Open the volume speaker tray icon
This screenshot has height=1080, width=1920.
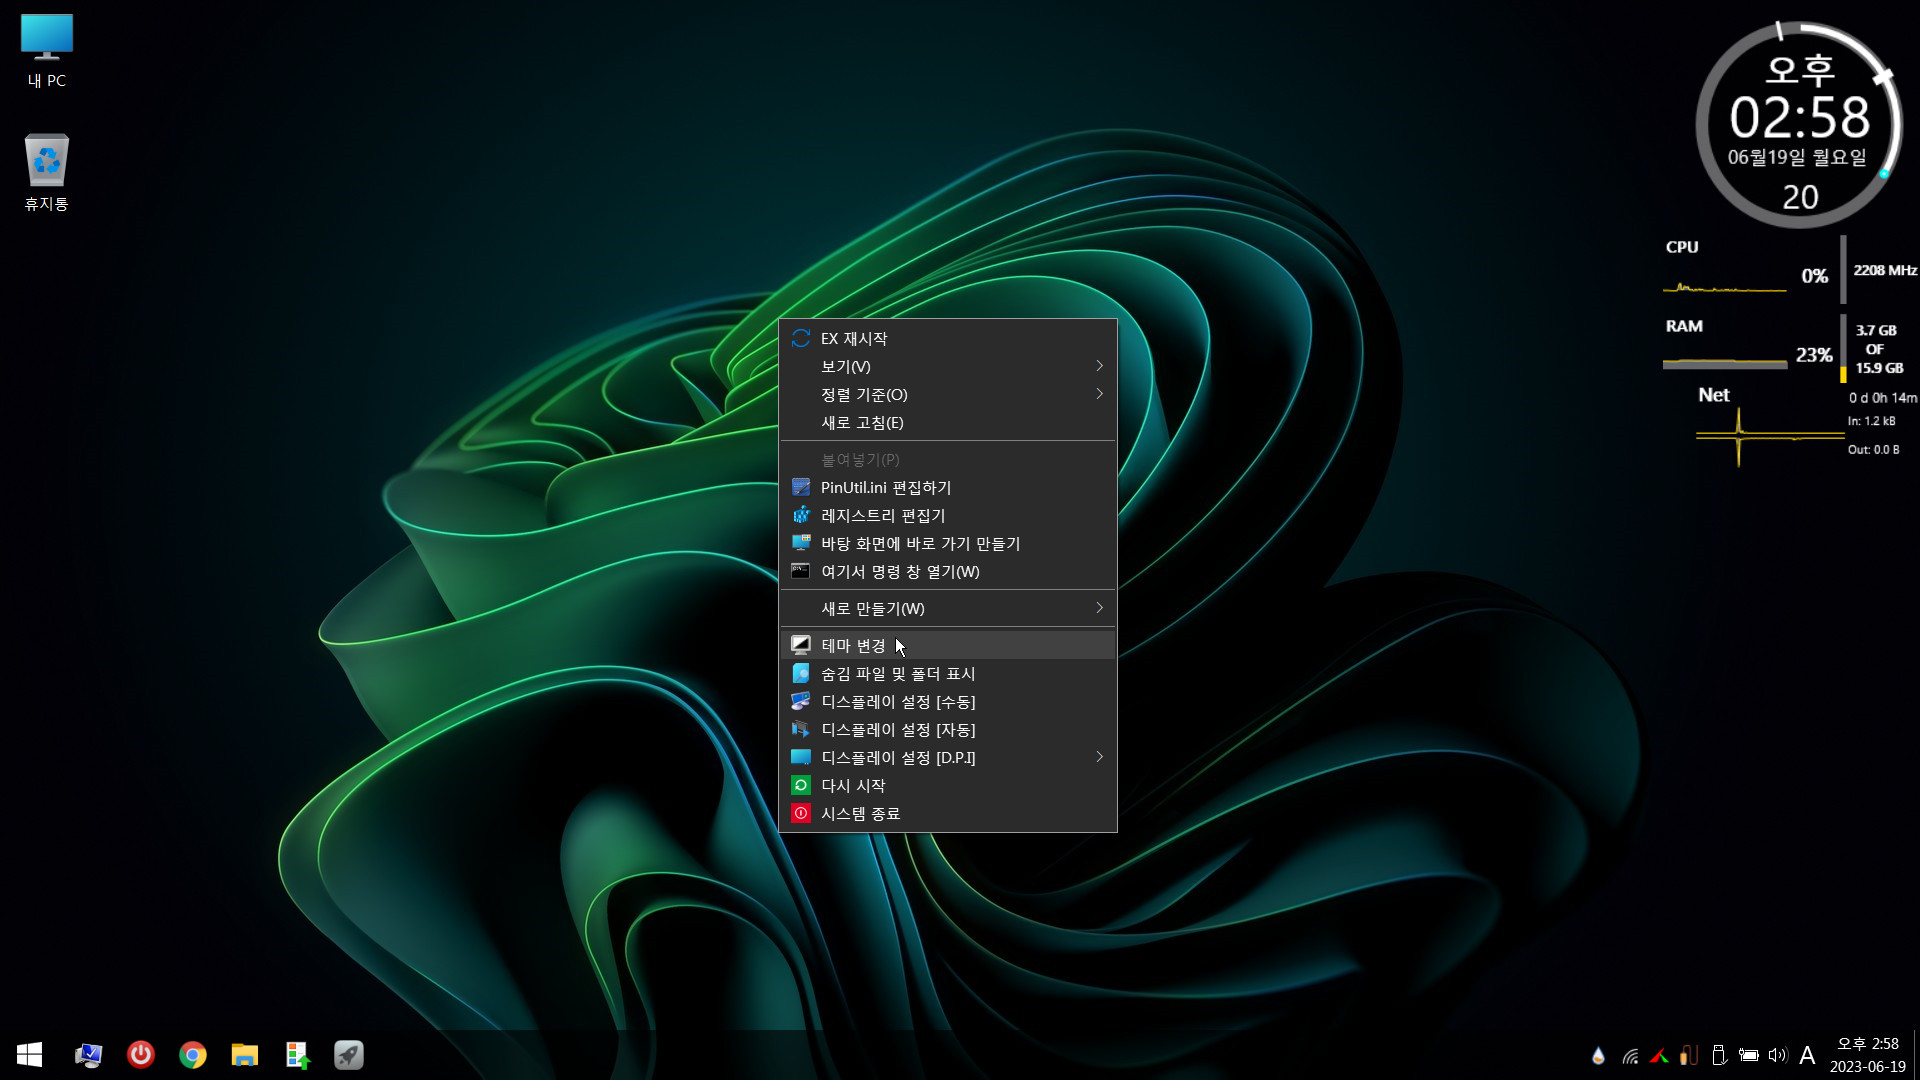click(1777, 1055)
